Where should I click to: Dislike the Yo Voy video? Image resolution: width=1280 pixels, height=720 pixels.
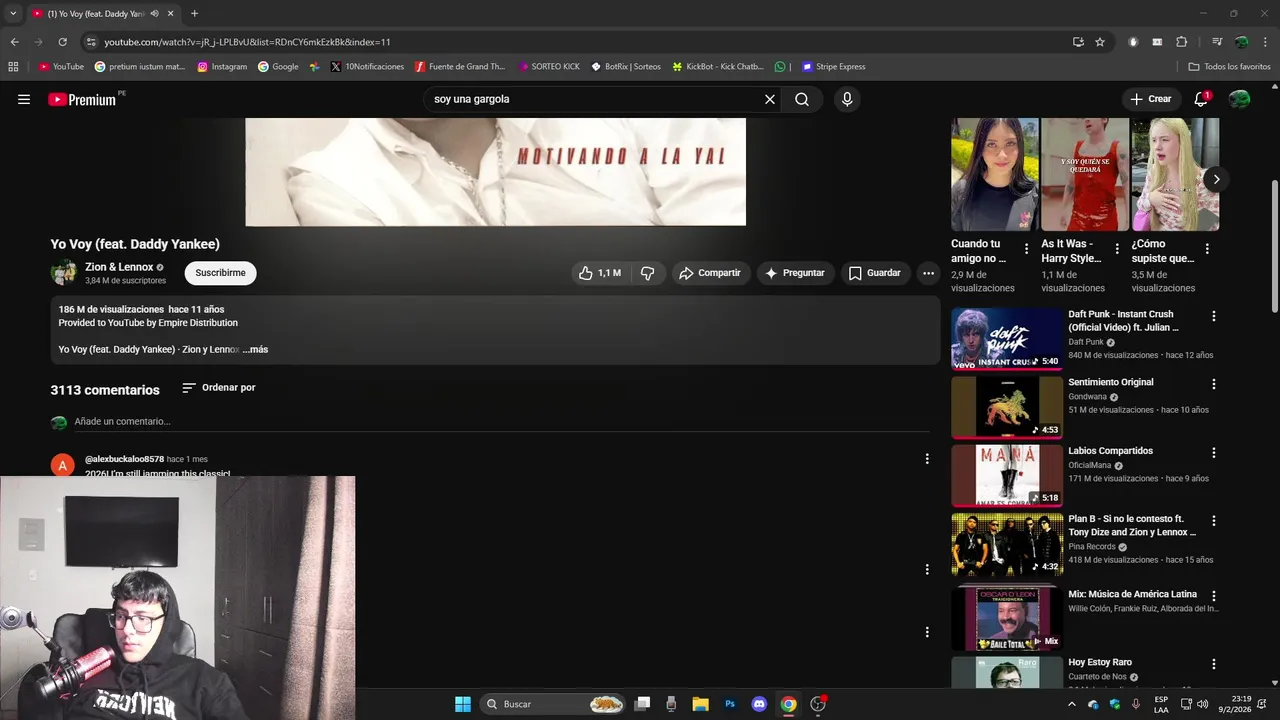[648, 273]
